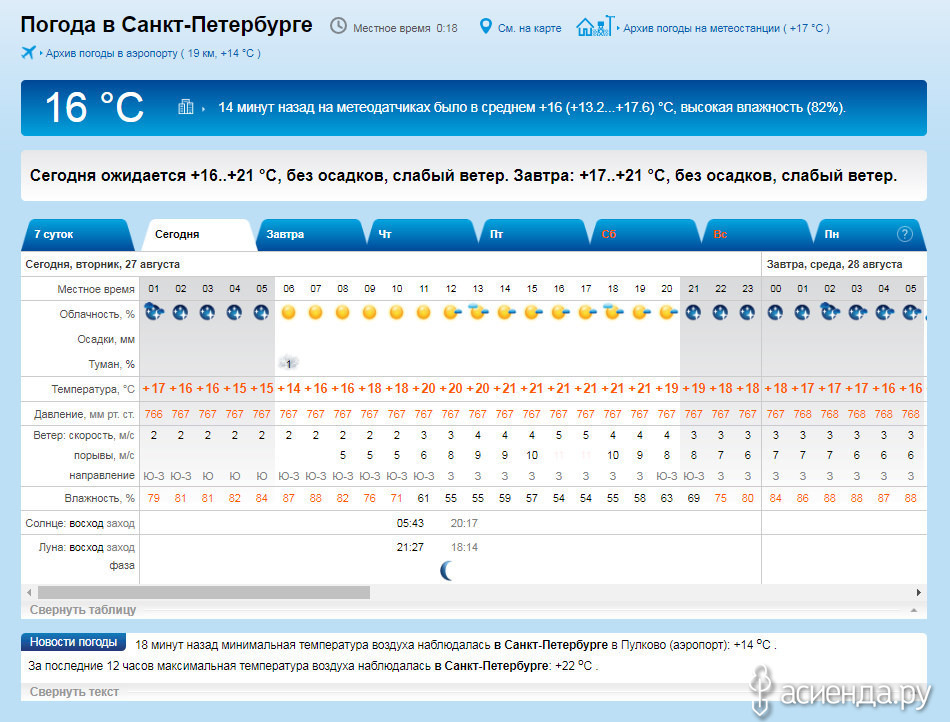Screen dimensions: 950x722
Task: Click the Завтра, среда, 28 августа header
Action: click(x=834, y=265)
